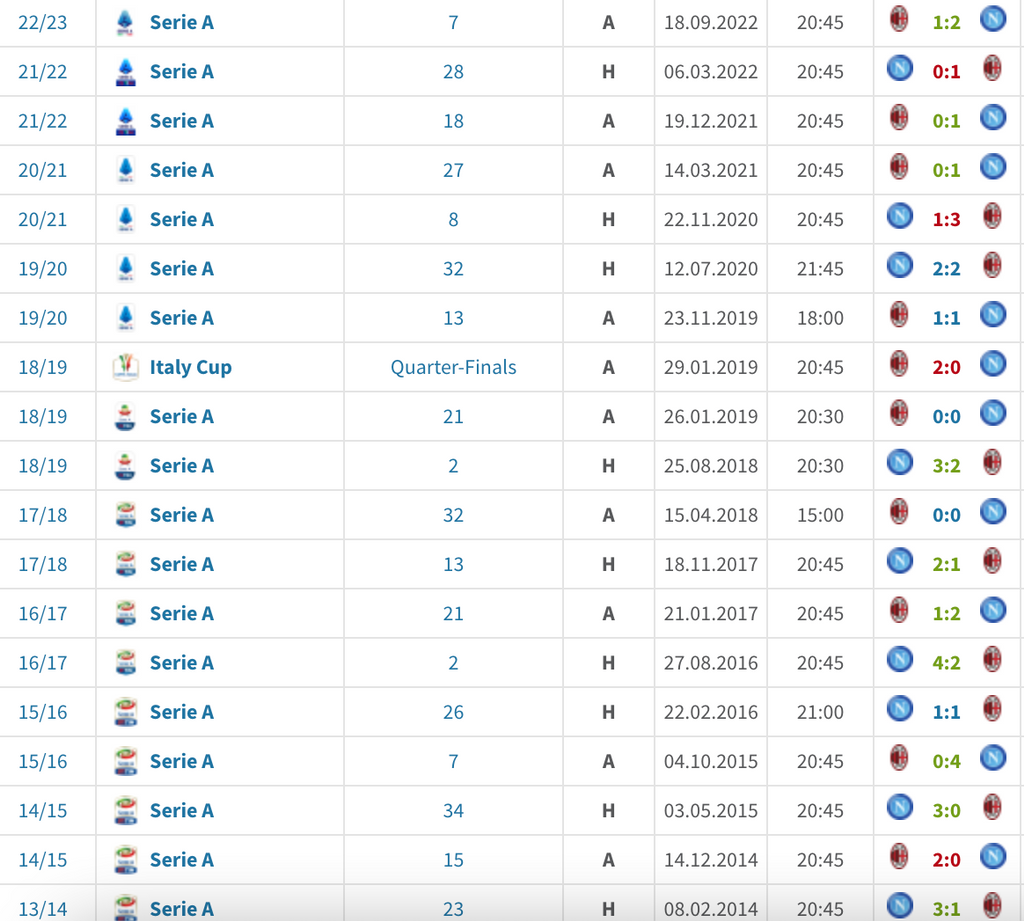The image size is (1024, 921).
Task: Click the Serie A logo in the 22.02.2016 row
Action: tap(125, 713)
